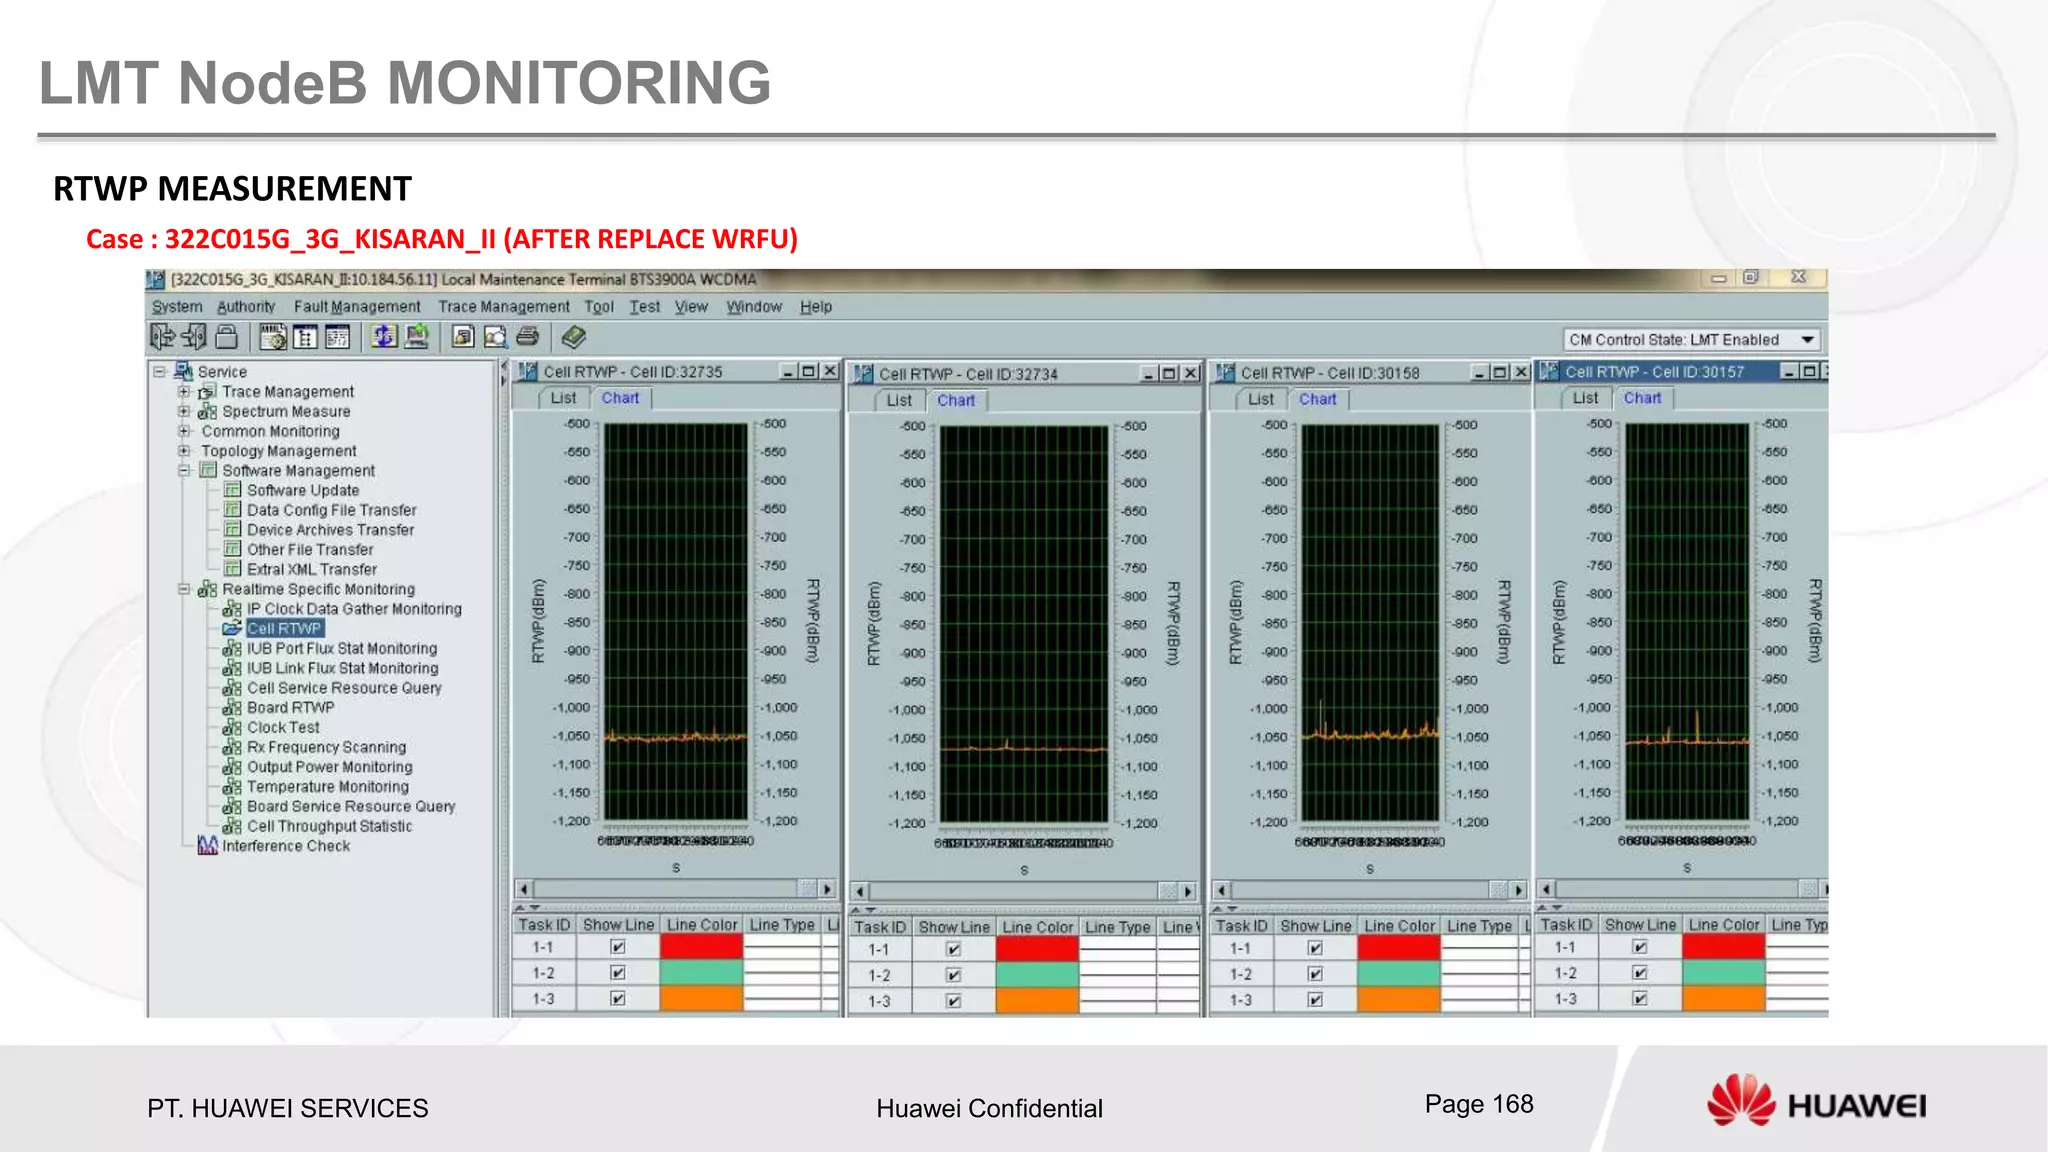
Task: Collapse the Service root node
Action: click(159, 371)
